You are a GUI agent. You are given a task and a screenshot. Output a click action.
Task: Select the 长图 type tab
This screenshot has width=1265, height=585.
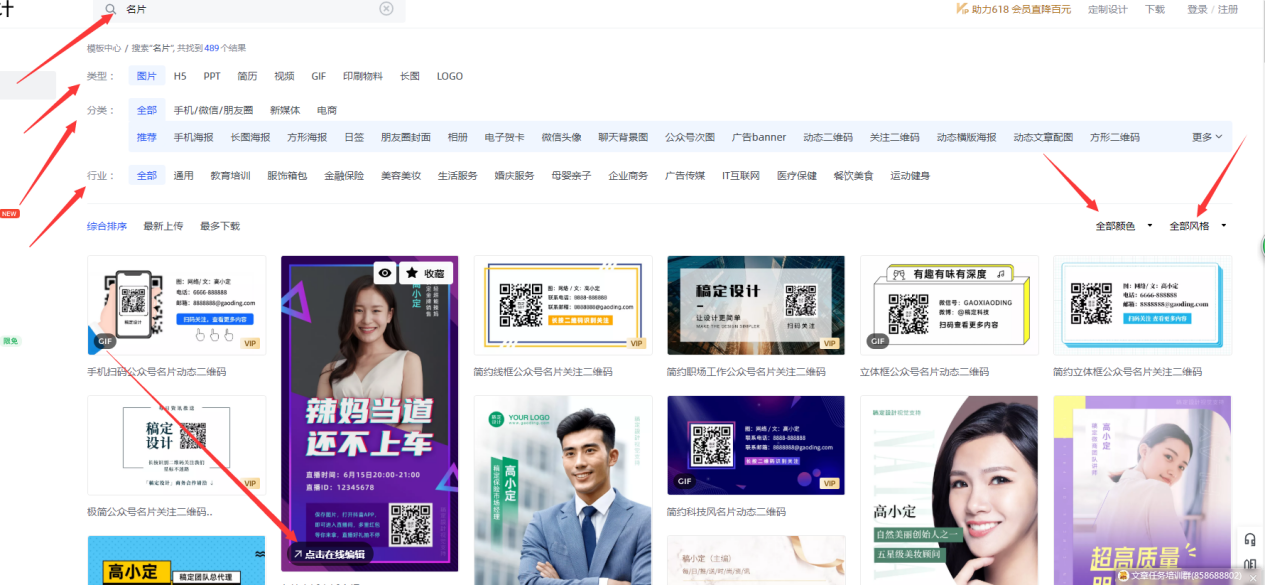click(409, 76)
